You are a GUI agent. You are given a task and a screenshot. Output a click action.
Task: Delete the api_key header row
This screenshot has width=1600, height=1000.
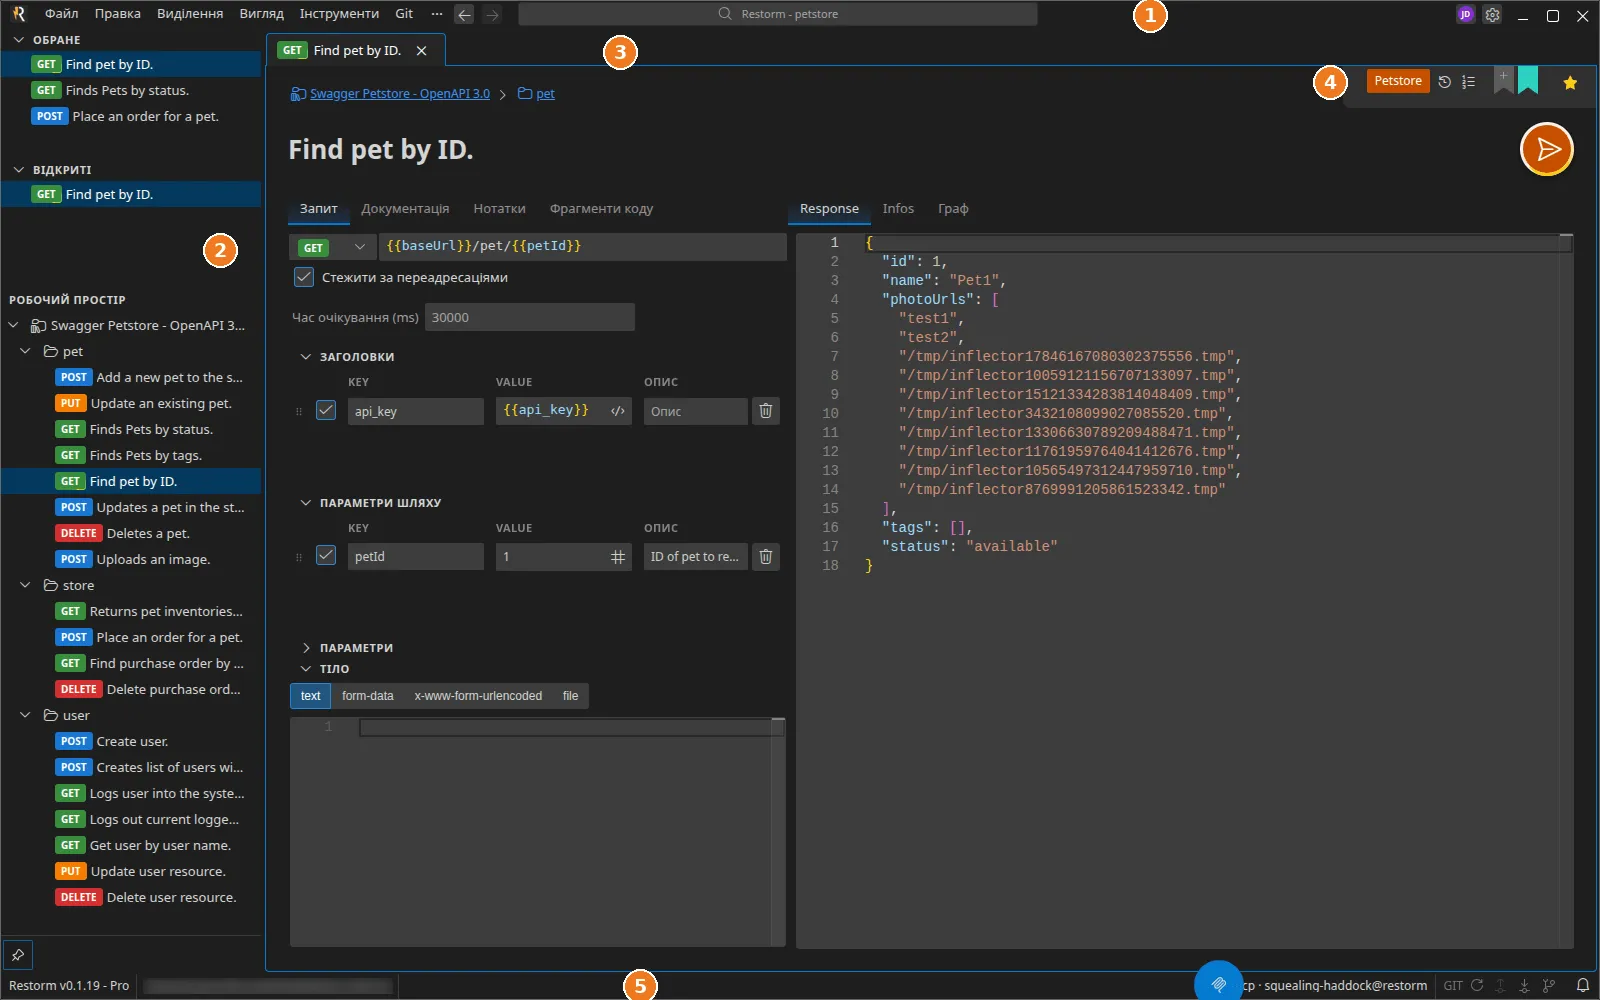[766, 411]
